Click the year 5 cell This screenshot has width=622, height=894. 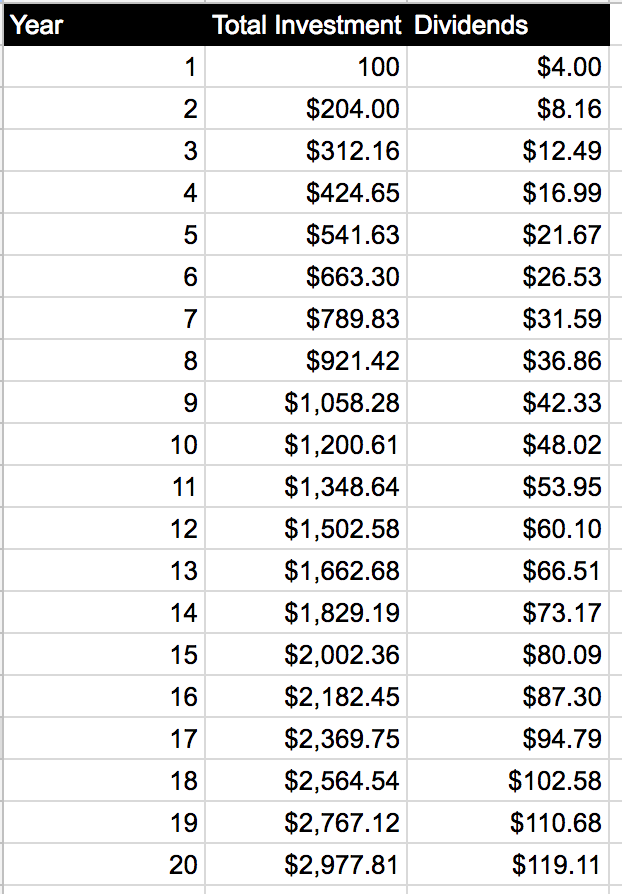click(104, 234)
